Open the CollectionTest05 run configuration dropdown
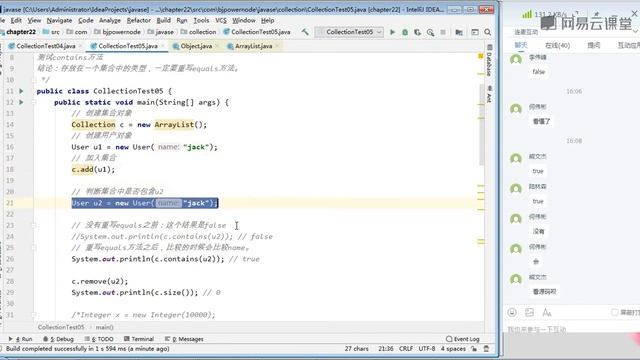 (x=349, y=32)
